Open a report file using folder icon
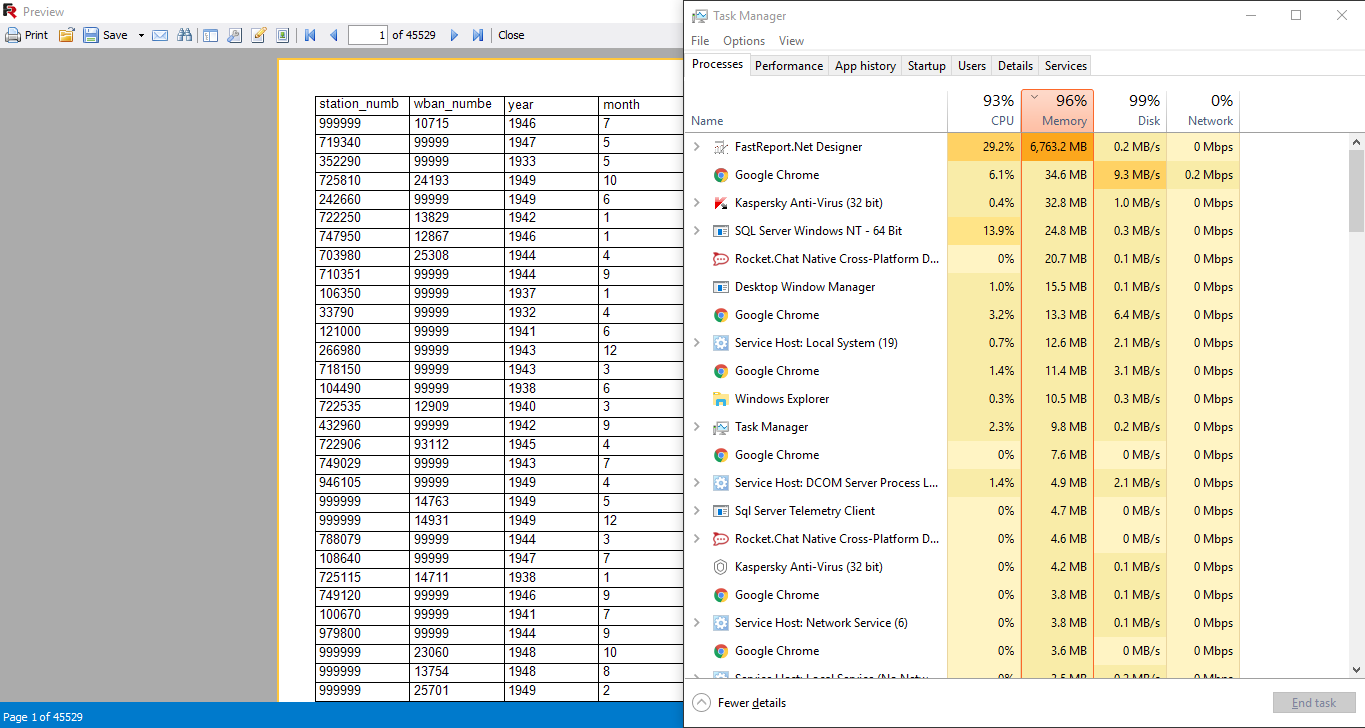Viewport: 1365px width, 728px height. [67, 35]
